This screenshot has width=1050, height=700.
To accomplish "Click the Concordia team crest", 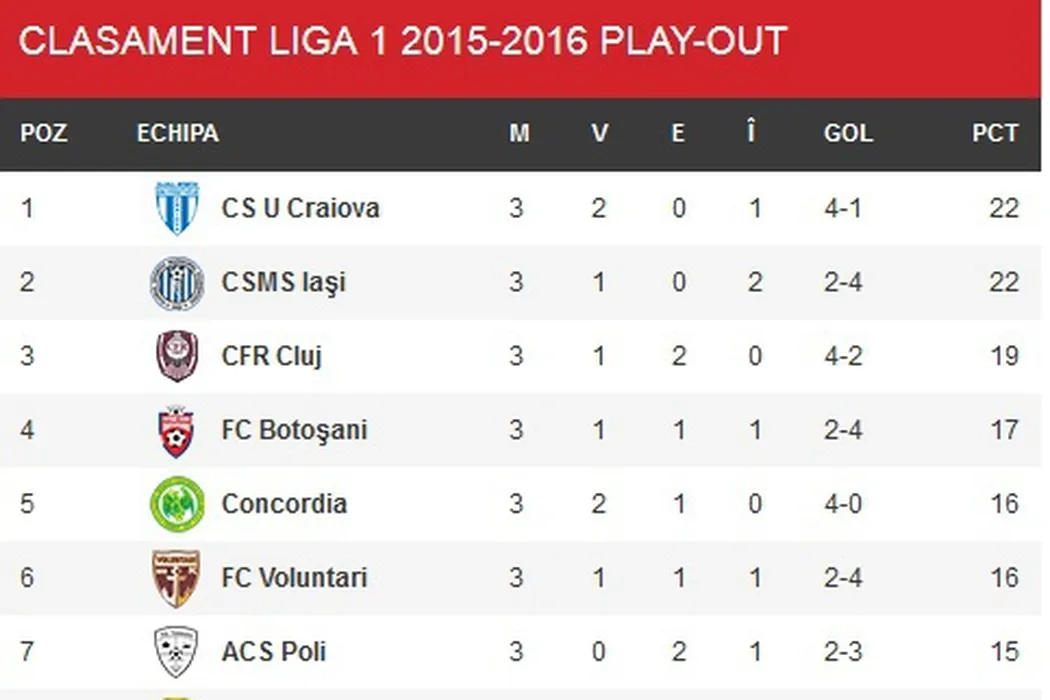I will (x=177, y=503).
